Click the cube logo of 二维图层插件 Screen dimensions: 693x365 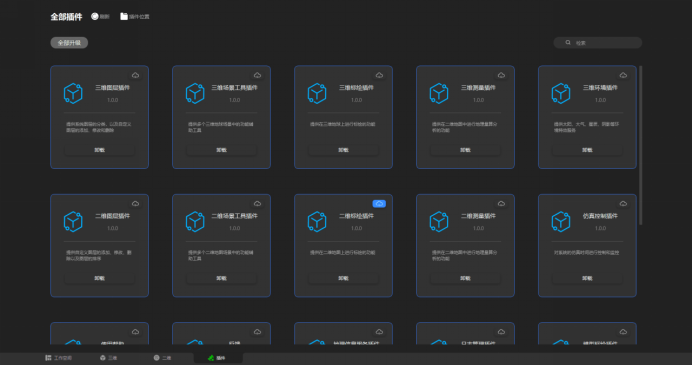pyautogui.click(x=73, y=222)
